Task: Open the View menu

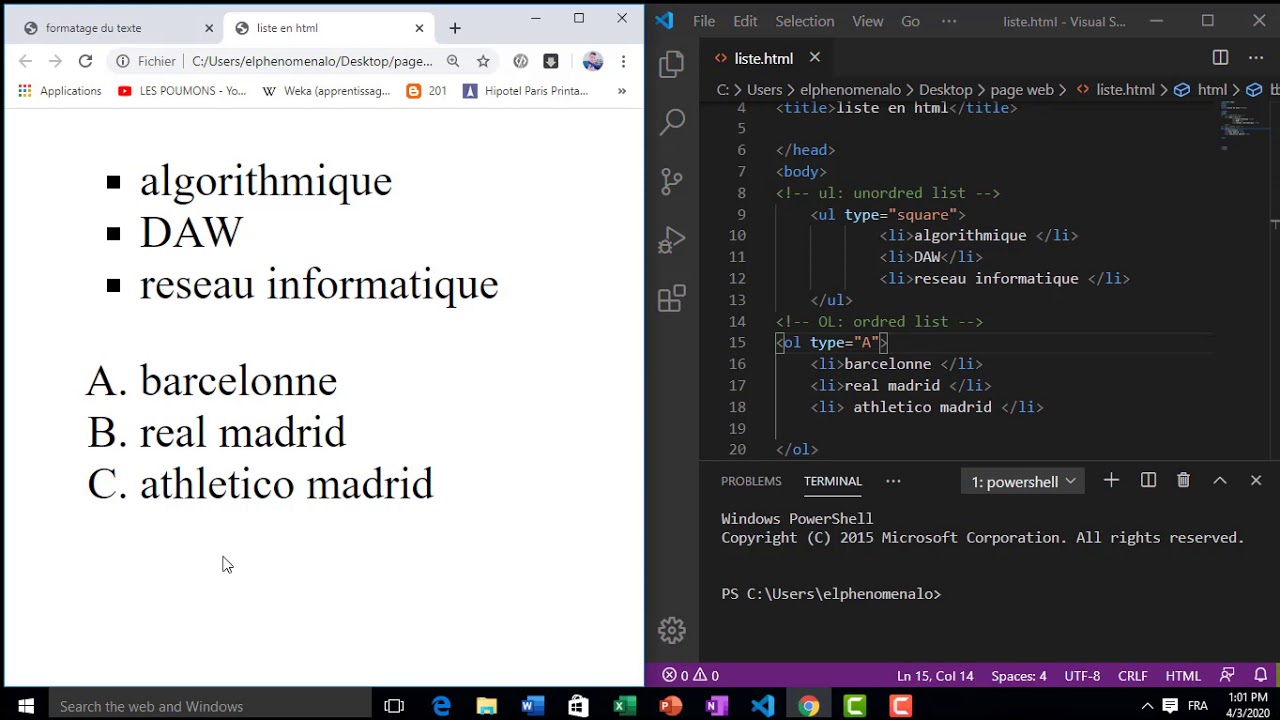Action: [x=868, y=21]
